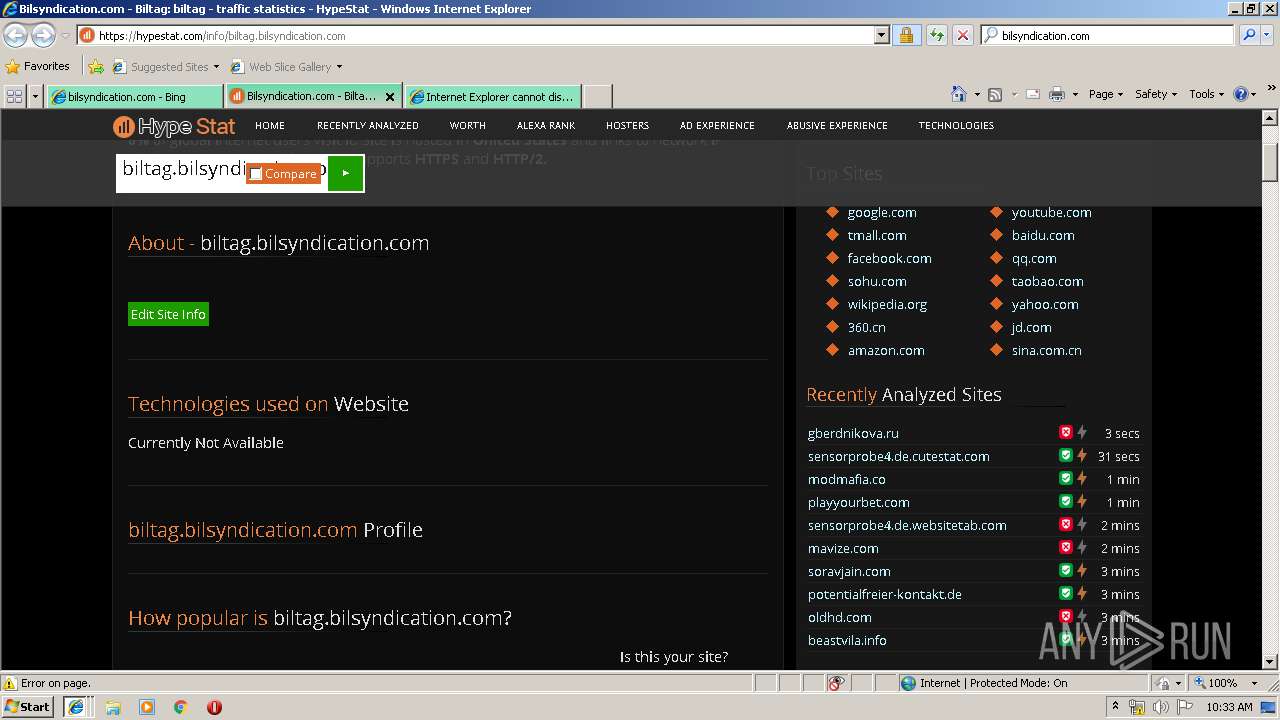Open the Web Slice Gallery link
1280x720 pixels.
286,67
